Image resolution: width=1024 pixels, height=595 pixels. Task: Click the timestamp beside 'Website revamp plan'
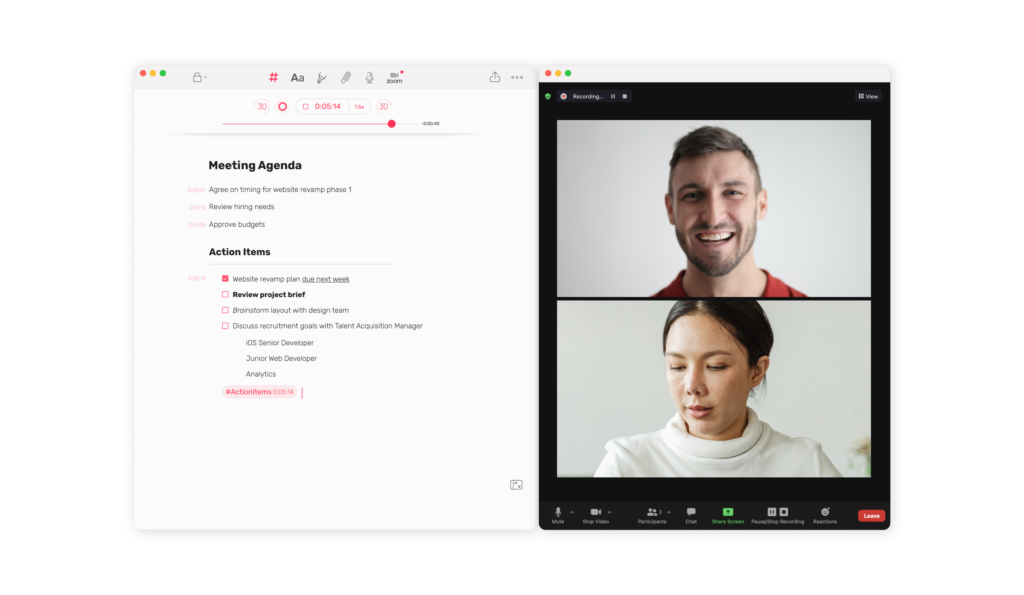(x=197, y=279)
